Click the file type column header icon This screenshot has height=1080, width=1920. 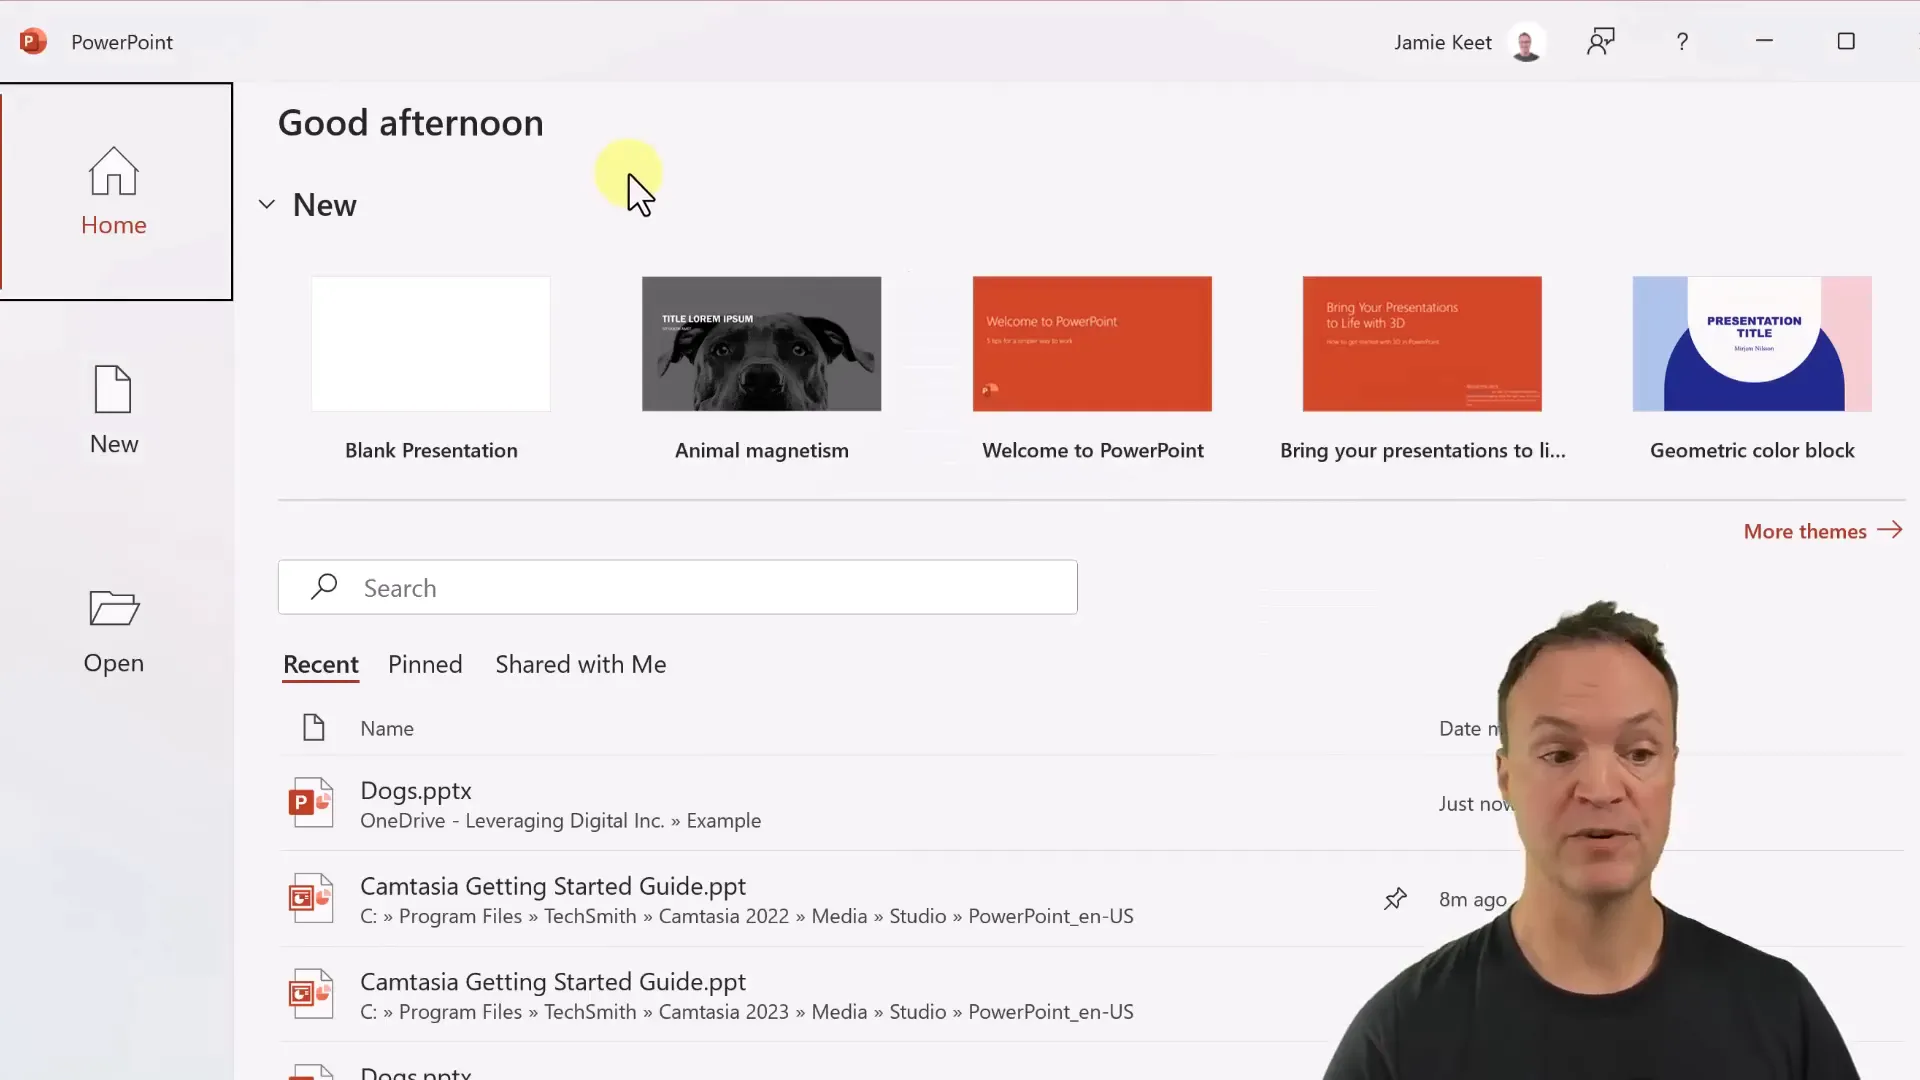[314, 728]
